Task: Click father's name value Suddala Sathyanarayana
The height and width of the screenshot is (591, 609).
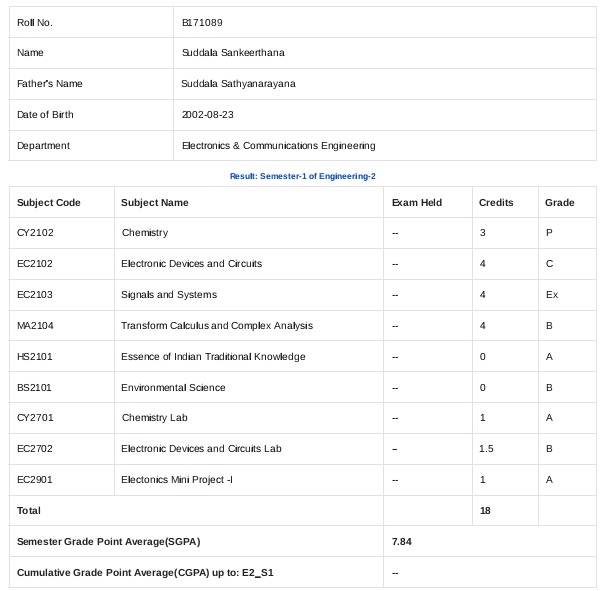Action: [238, 83]
